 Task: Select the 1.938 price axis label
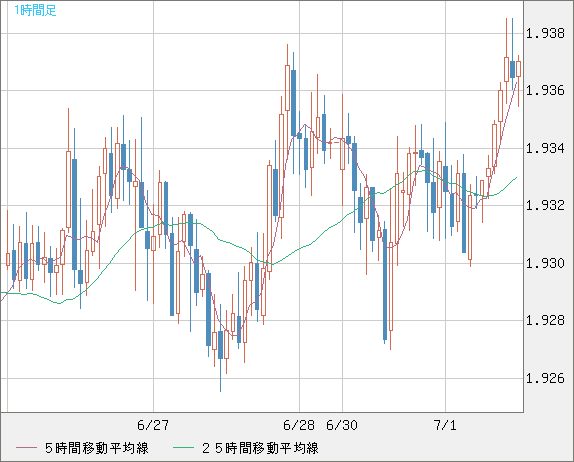point(545,34)
